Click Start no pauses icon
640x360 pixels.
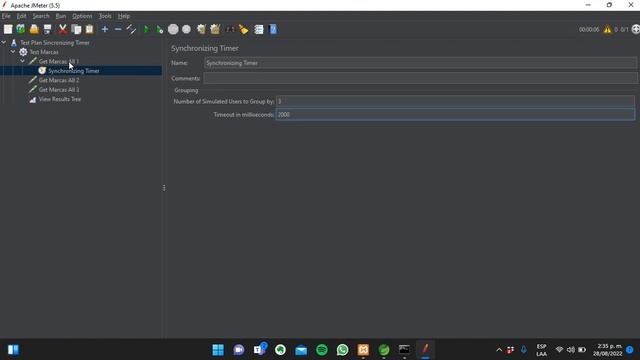coord(160,29)
